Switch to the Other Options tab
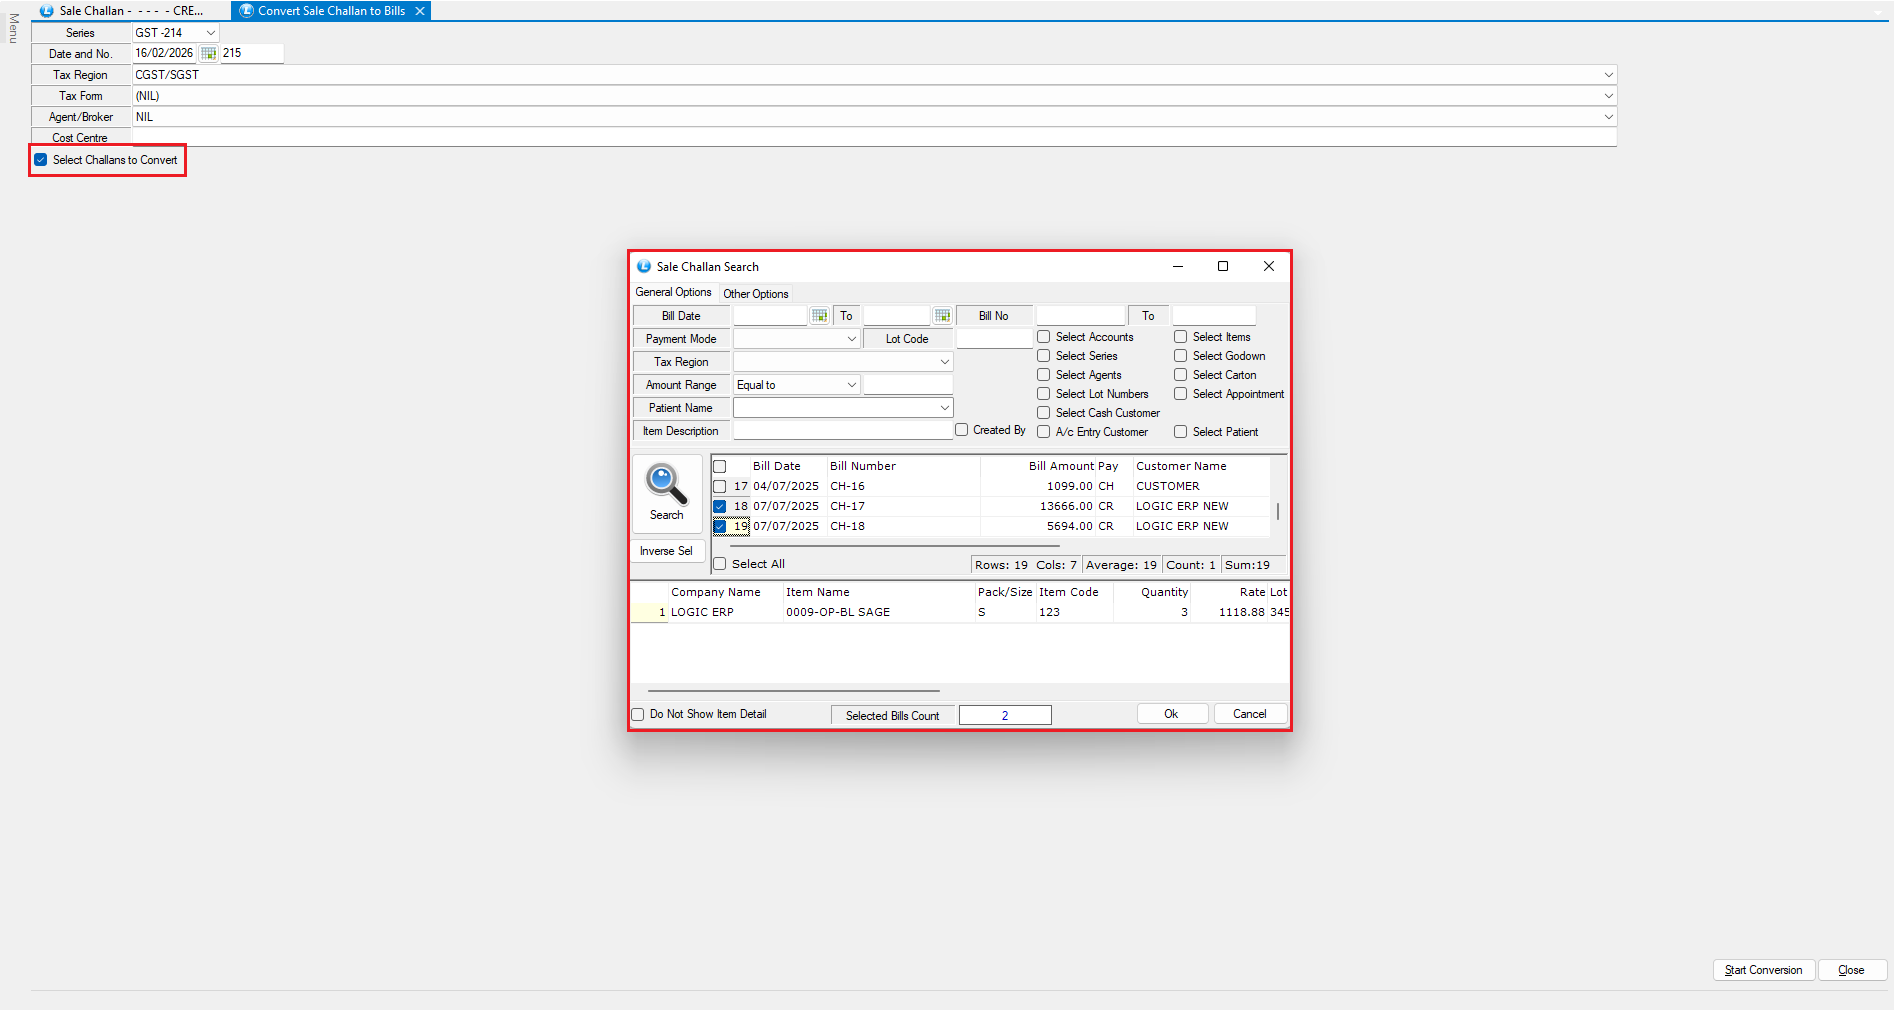This screenshot has height=1010, width=1894. (755, 294)
